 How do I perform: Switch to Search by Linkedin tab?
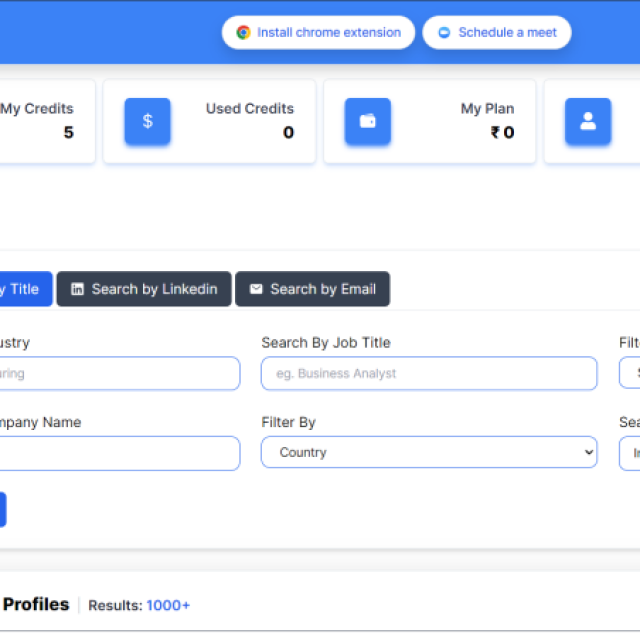(144, 289)
